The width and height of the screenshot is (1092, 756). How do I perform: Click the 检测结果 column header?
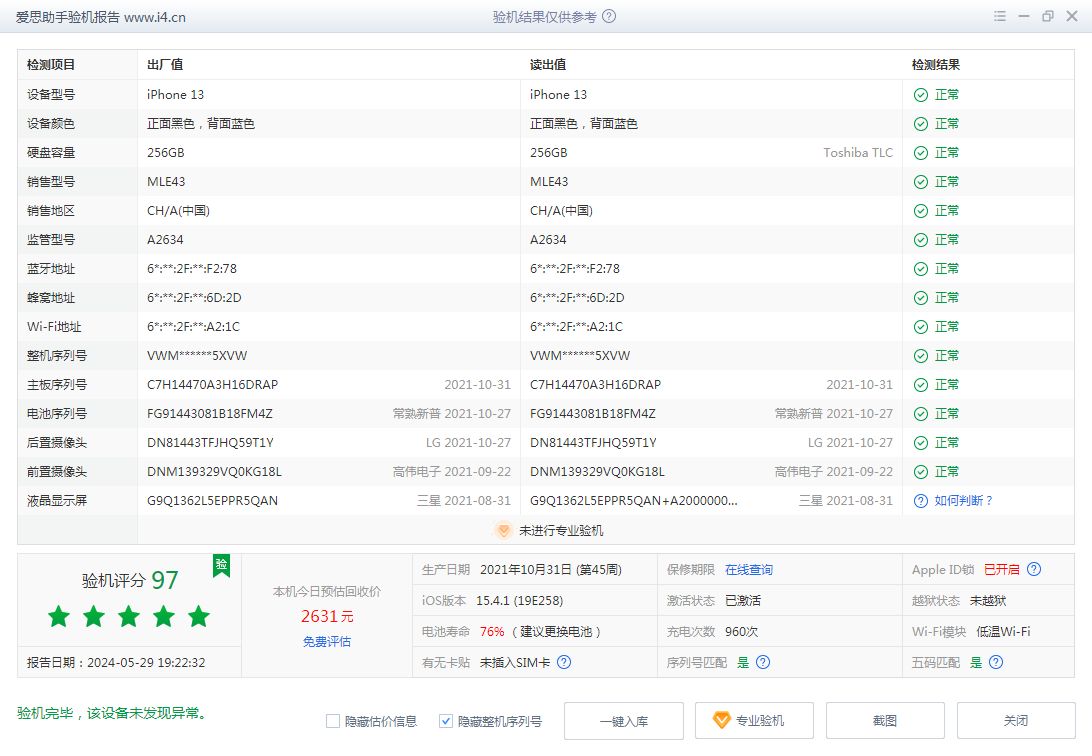(x=935, y=65)
